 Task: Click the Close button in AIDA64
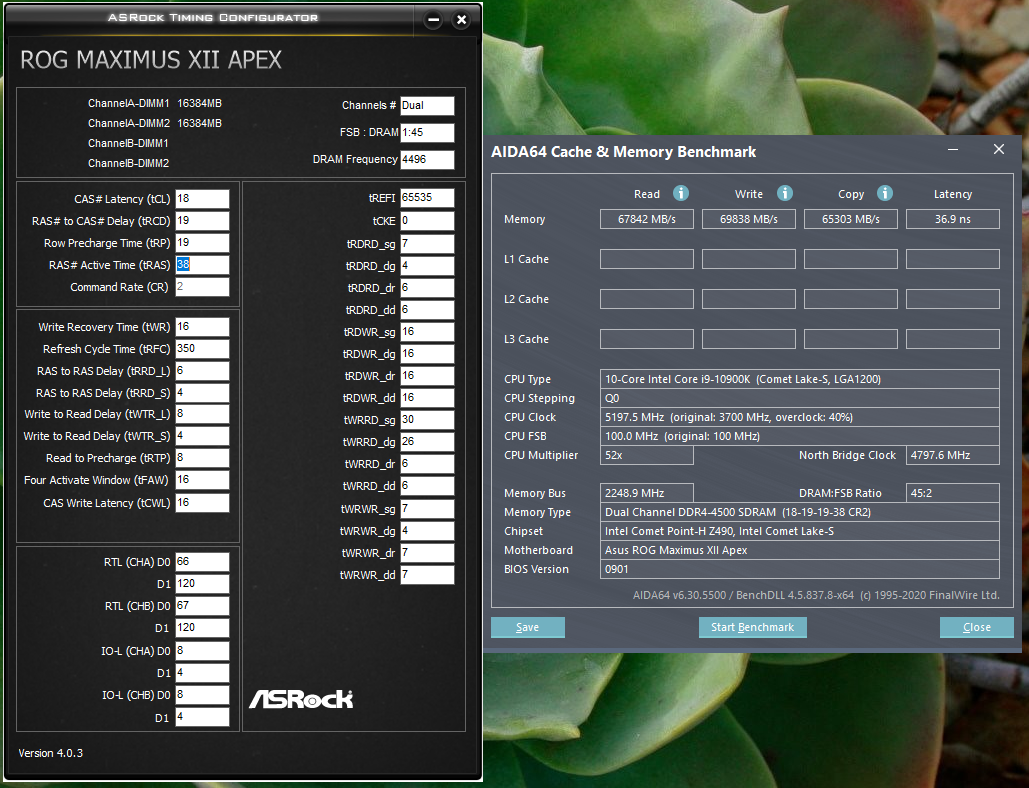click(976, 627)
